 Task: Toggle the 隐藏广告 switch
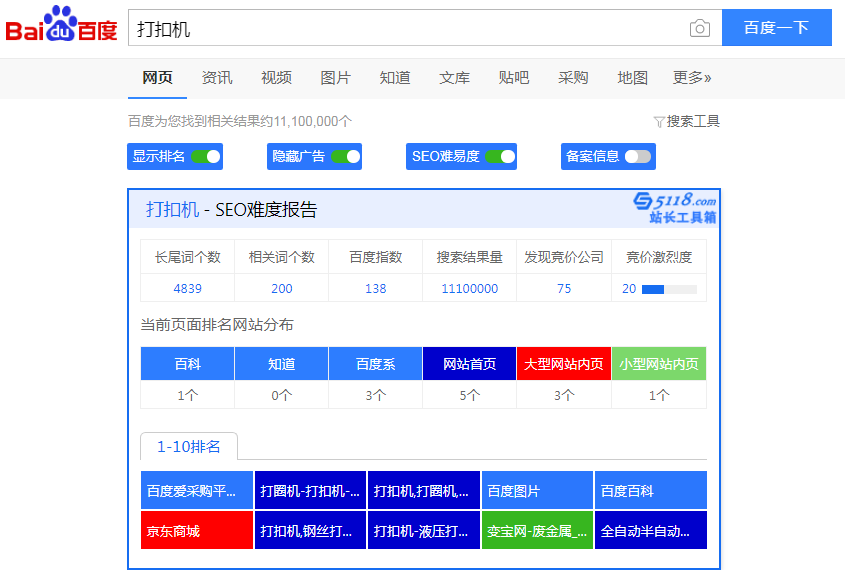click(x=345, y=156)
